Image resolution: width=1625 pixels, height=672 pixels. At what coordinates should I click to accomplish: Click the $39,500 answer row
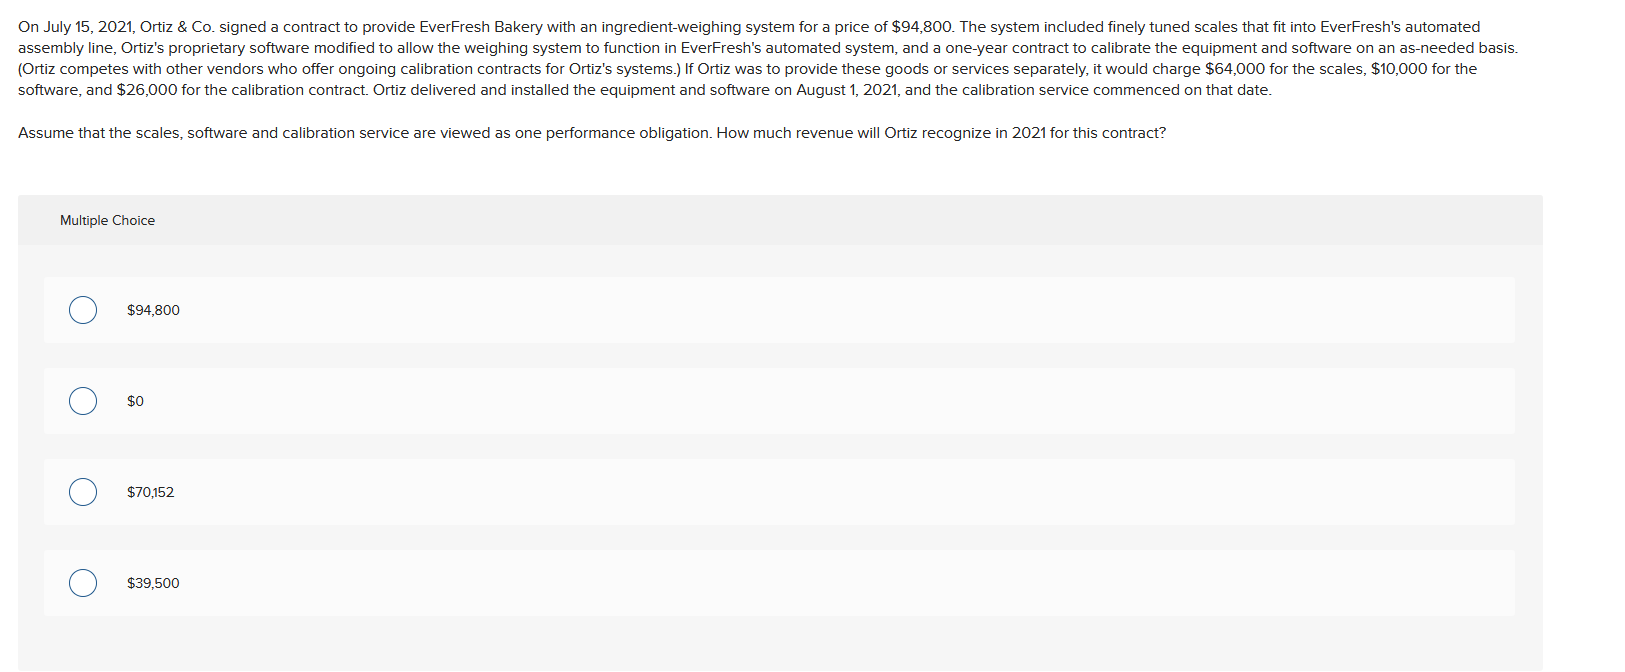click(x=700, y=583)
